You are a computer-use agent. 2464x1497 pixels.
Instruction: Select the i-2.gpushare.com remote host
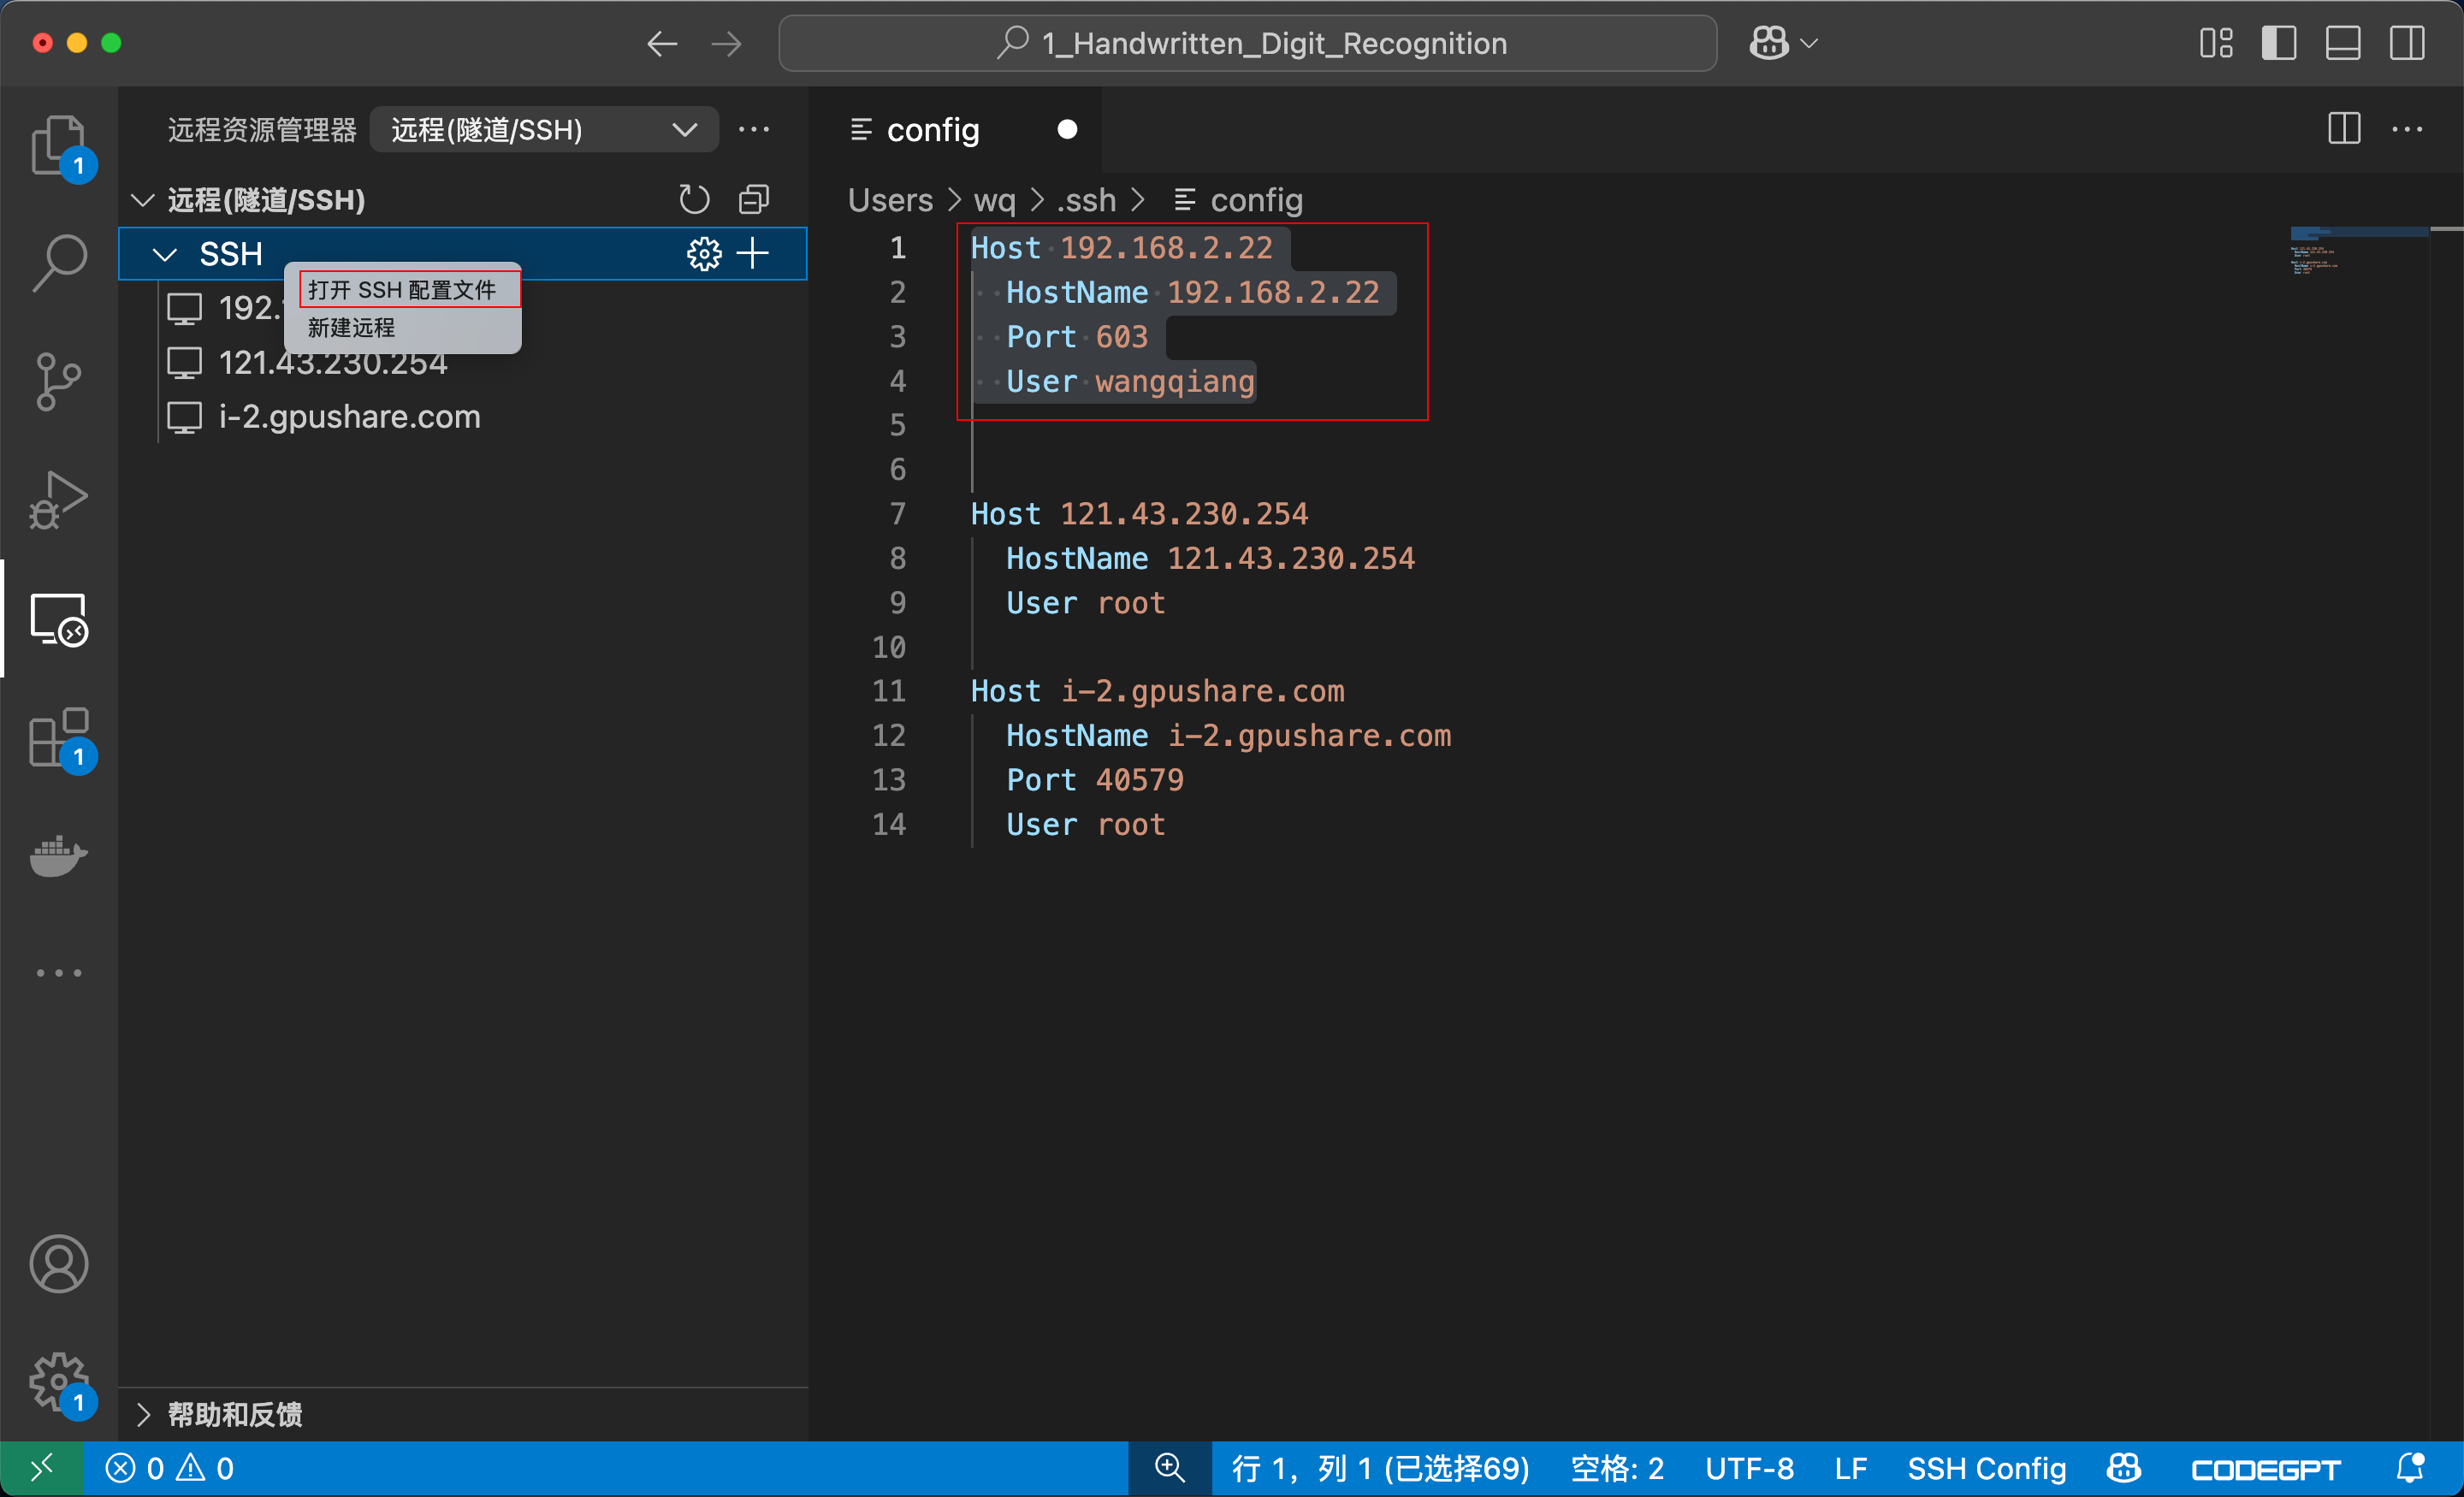pos(349,417)
